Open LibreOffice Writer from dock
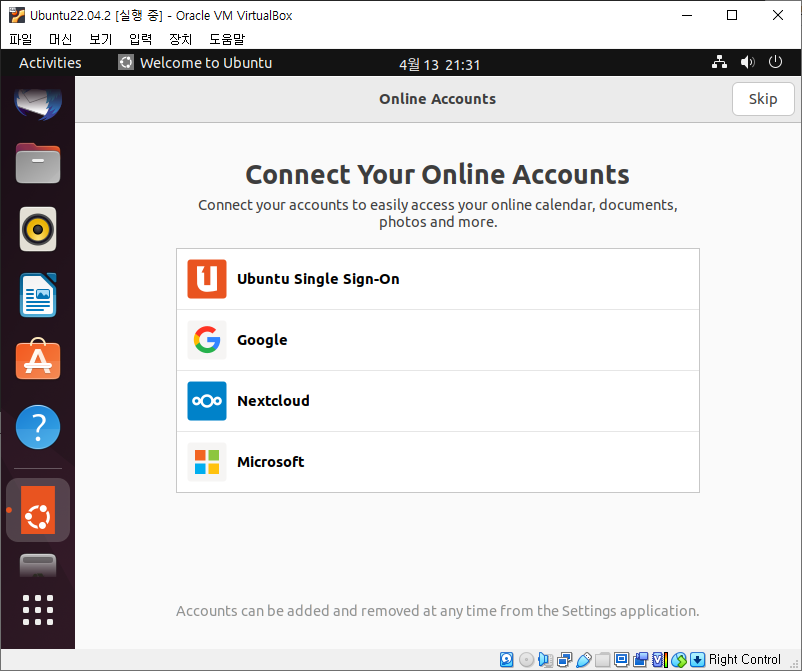Viewport: 802px width, 671px height. pyautogui.click(x=38, y=295)
